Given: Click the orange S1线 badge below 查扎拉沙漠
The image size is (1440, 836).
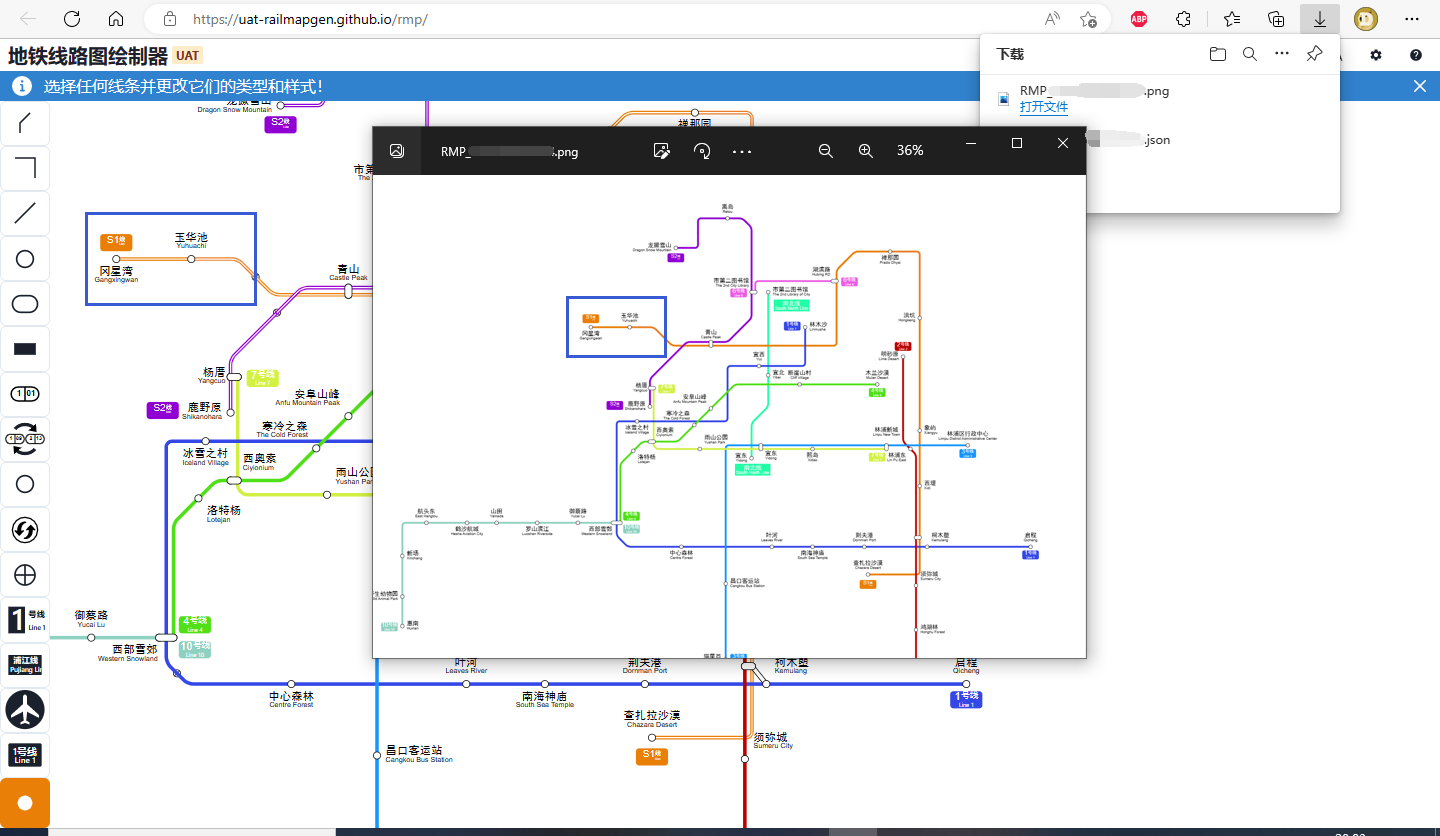Looking at the screenshot, I should (652, 756).
